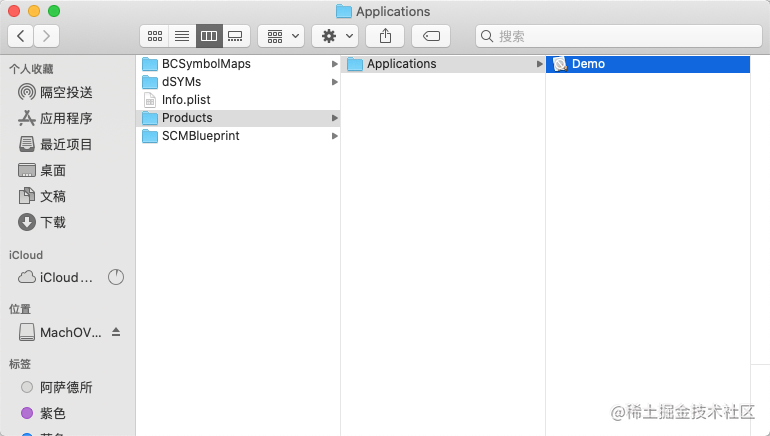The width and height of the screenshot is (770, 436).
Task: Go forward with the toolbar forward arrow
Action: click(47, 36)
